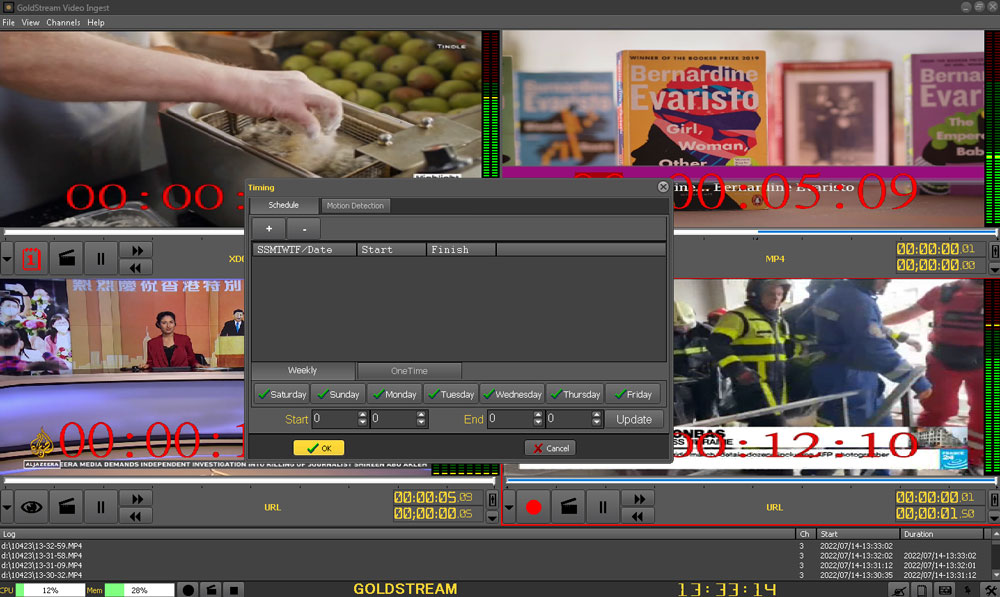The image size is (1000, 597).
Task: Click the timecode lock icon, Al Jazeera channel
Action: 492,499
